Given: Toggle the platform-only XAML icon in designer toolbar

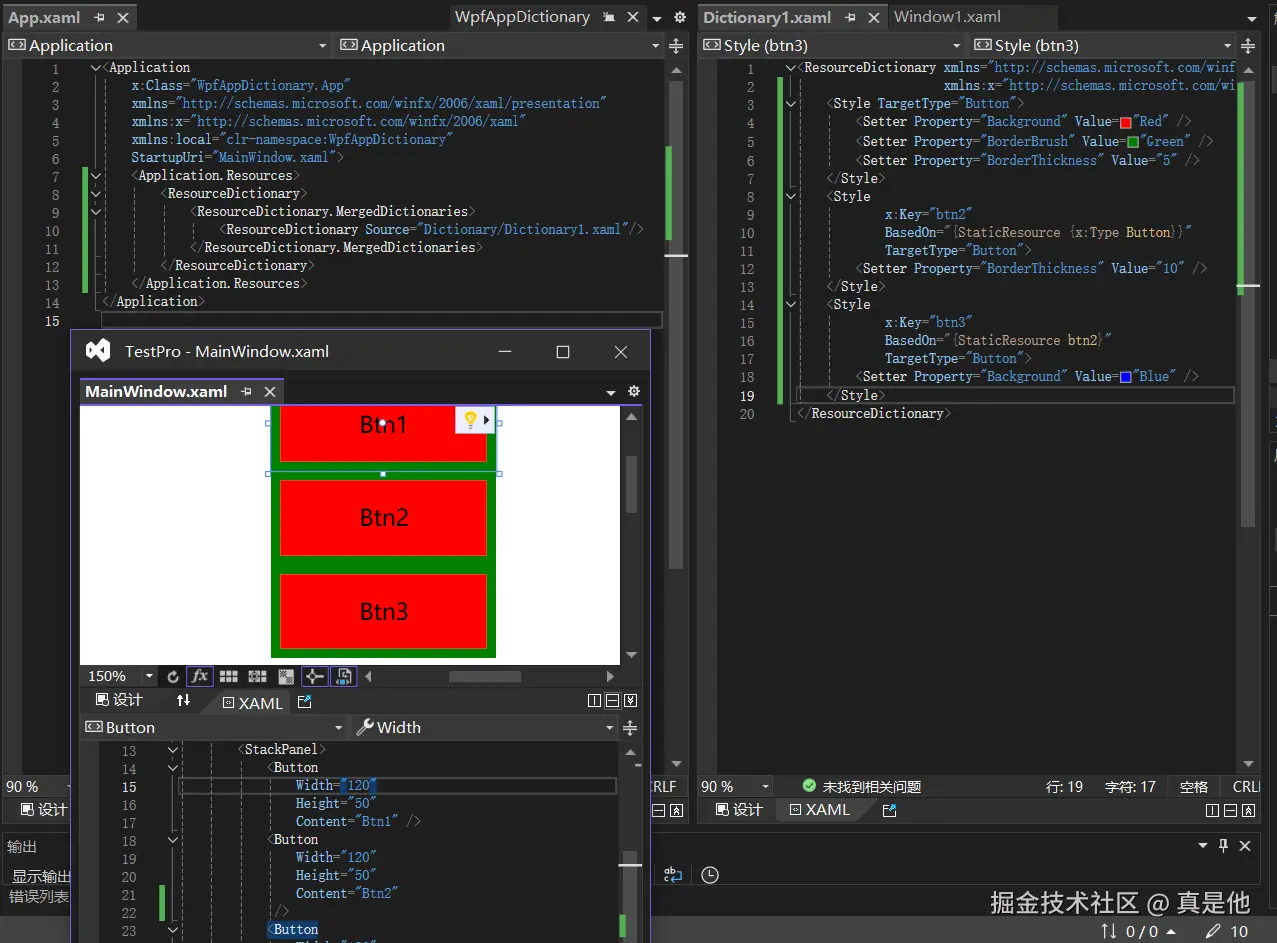Looking at the screenshot, I should (x=343, y=677).
